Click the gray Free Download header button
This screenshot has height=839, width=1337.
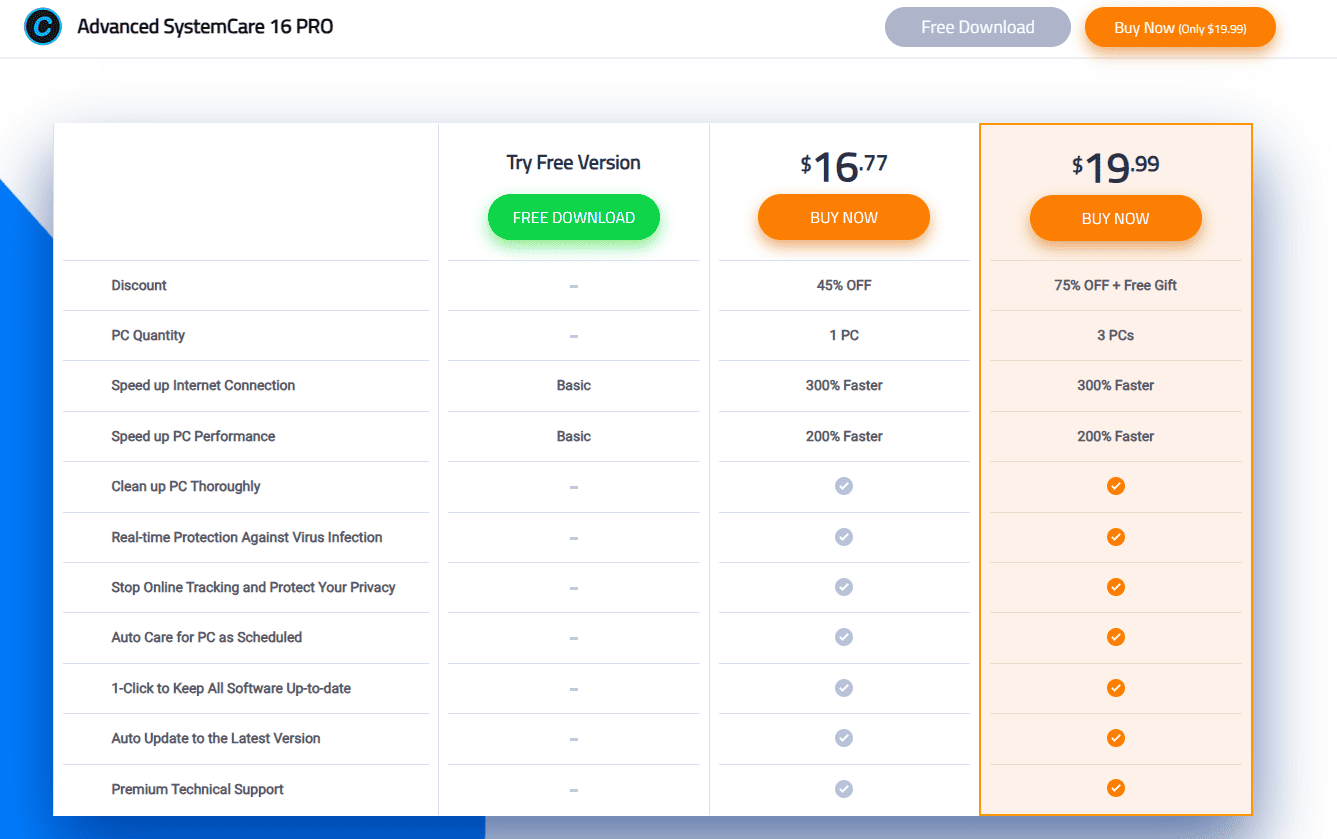pyautogui.click(x=978, y=27)
